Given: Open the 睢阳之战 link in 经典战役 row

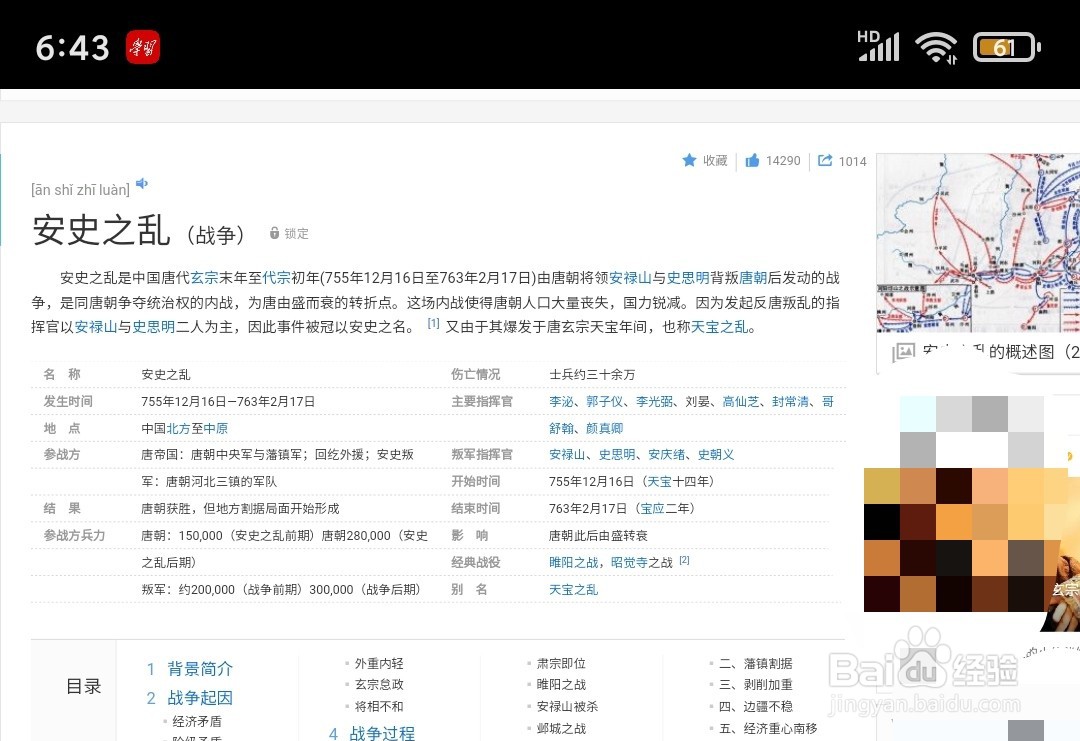Looking at the screenshot, I should (574, 563).
